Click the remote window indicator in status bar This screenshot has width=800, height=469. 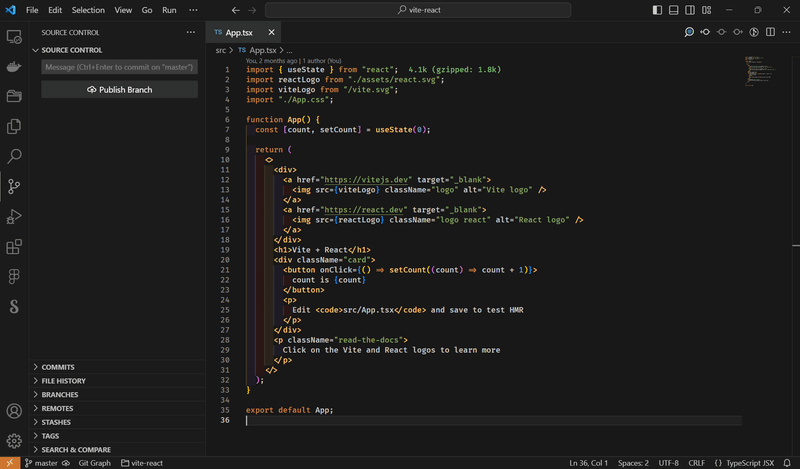pyautogui.click(x=10, y=463)
